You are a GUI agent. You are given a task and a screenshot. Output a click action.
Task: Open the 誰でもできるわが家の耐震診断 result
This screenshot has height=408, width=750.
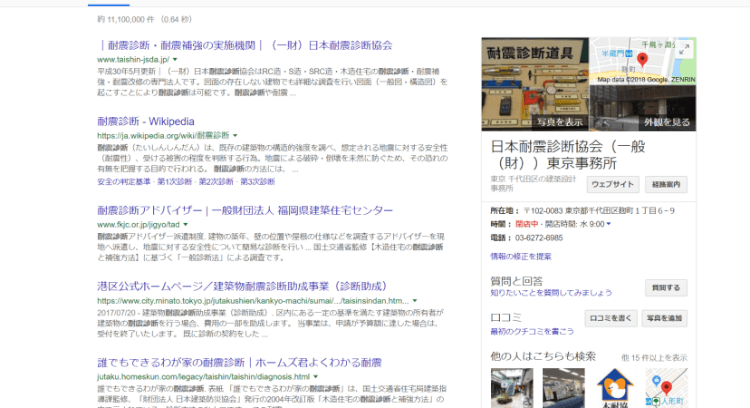[239, 362]
